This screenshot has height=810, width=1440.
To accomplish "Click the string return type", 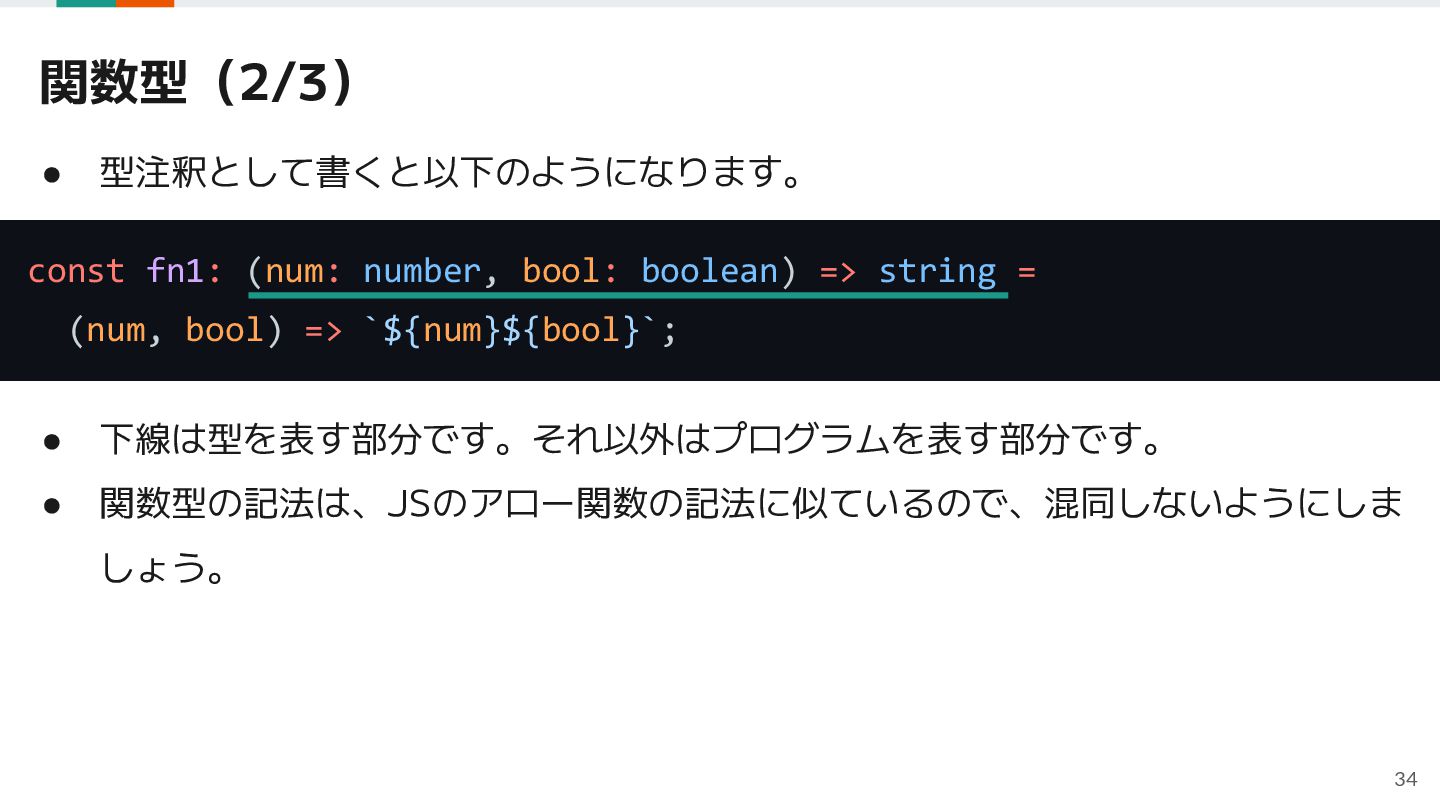I will pos(937,271).
